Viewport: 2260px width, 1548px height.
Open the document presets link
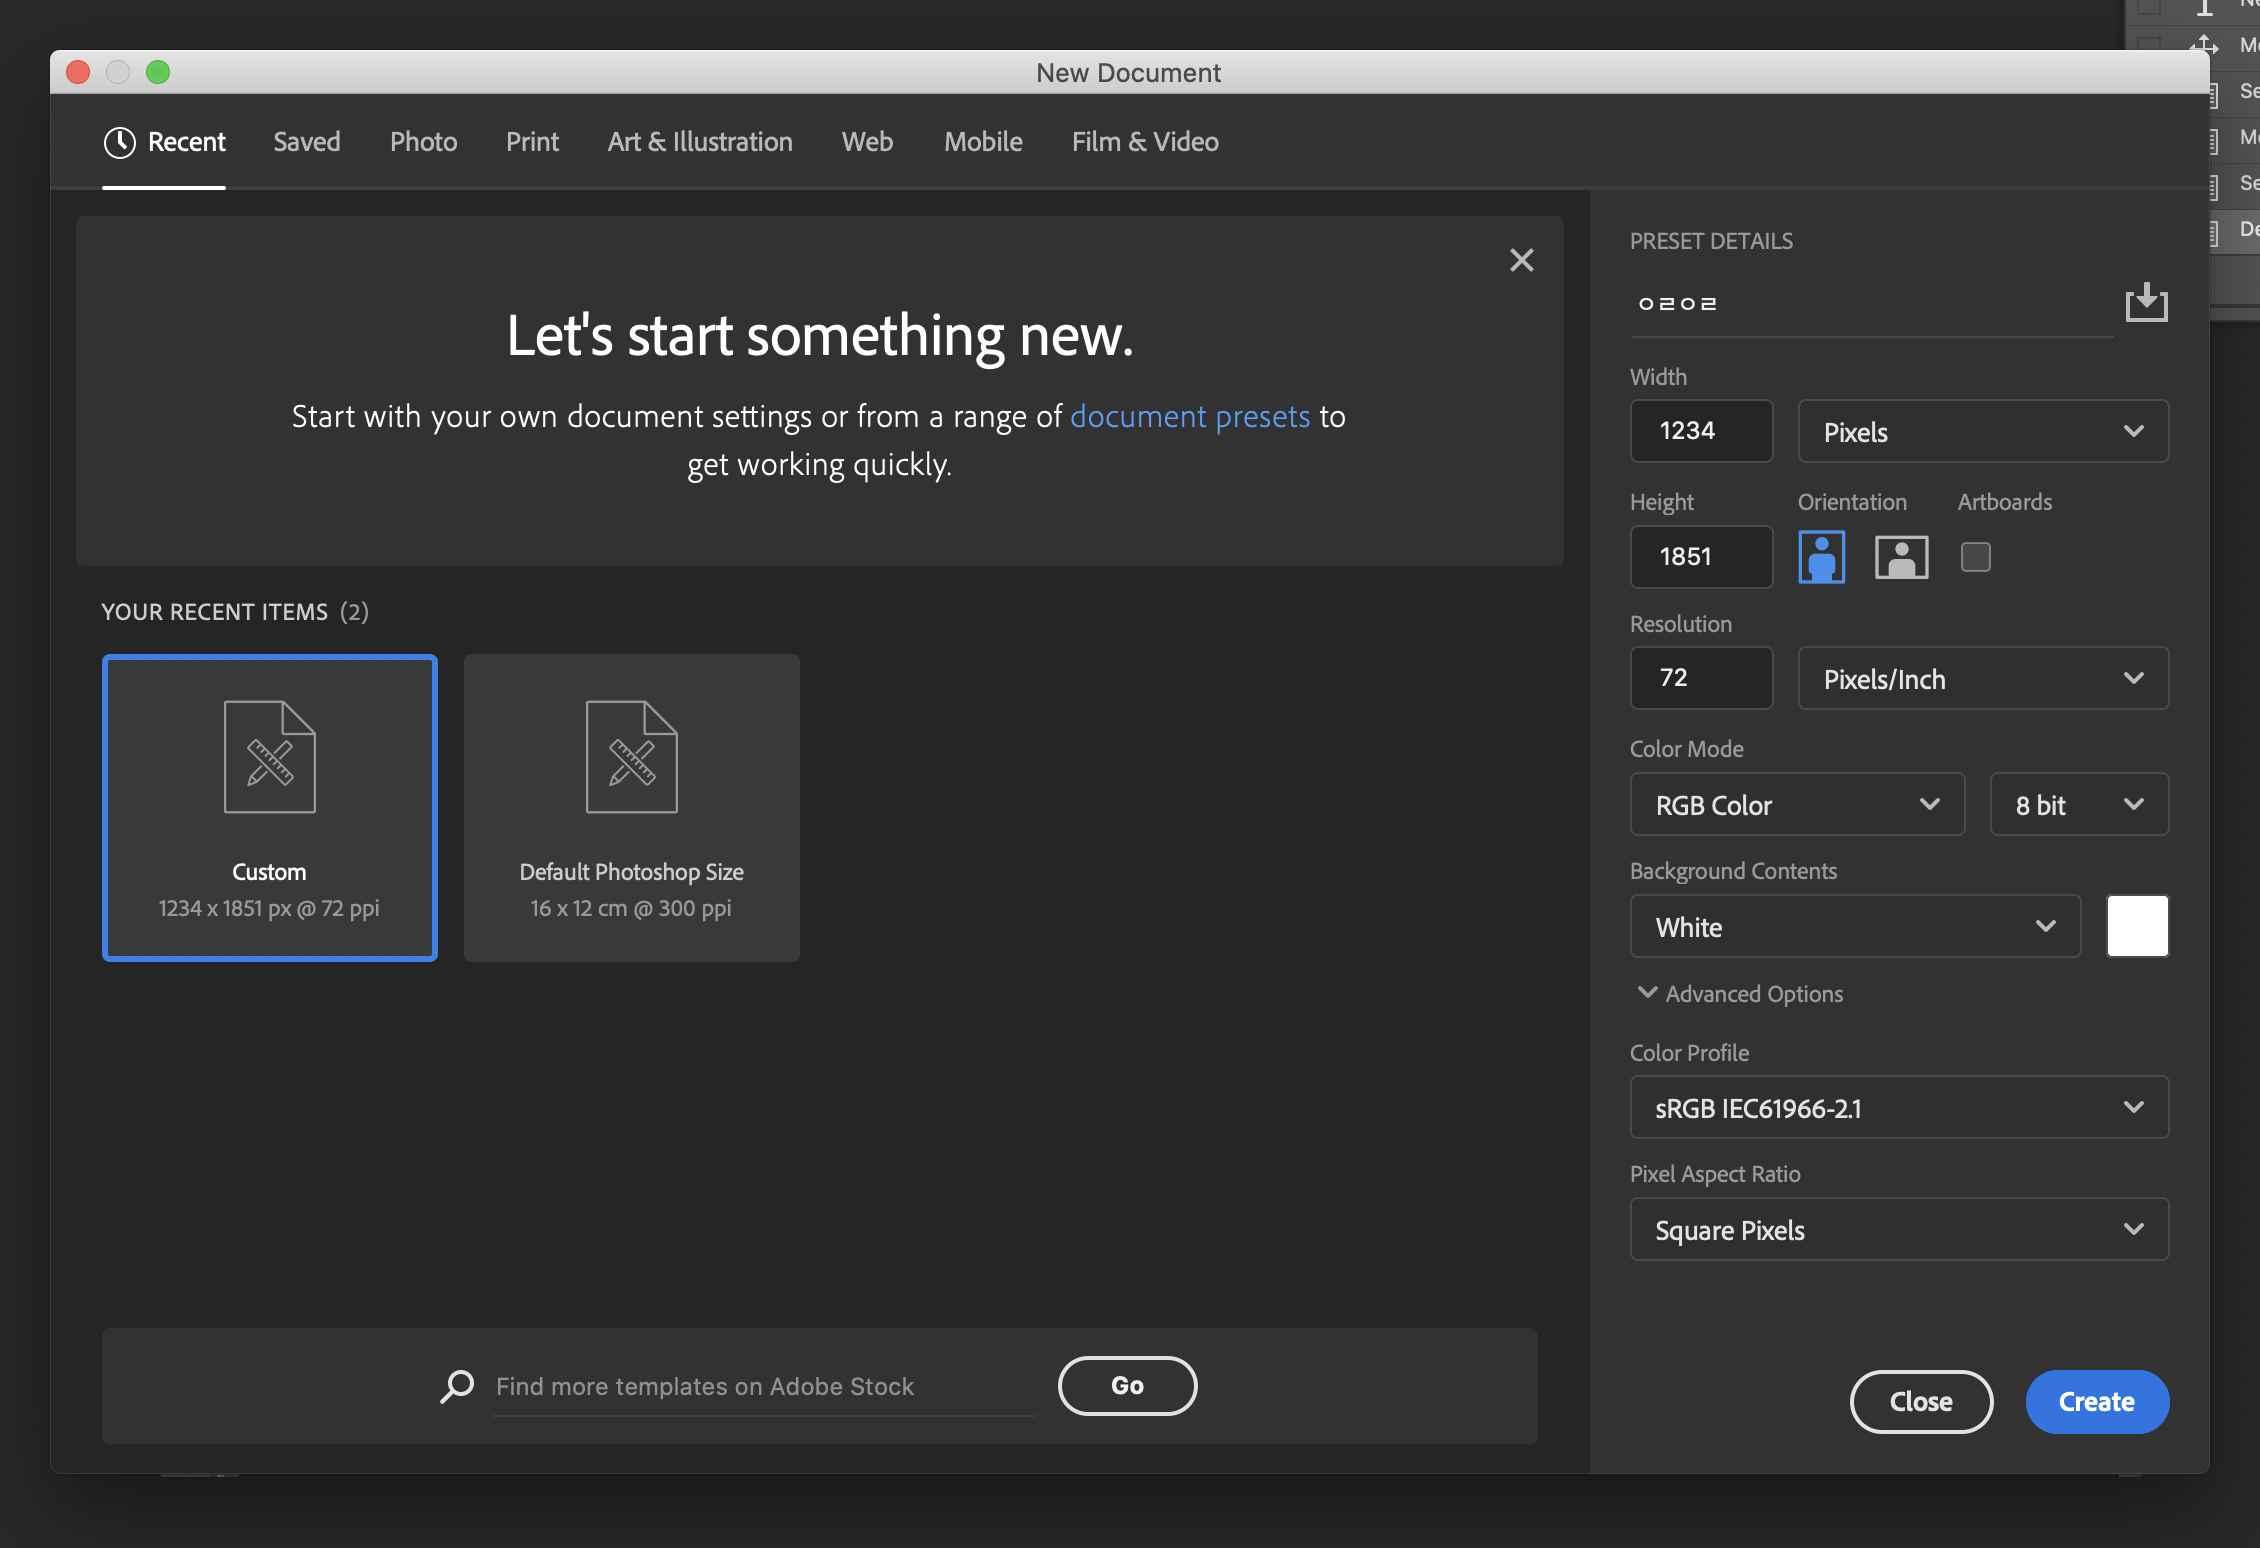[x=1190, y=417]
